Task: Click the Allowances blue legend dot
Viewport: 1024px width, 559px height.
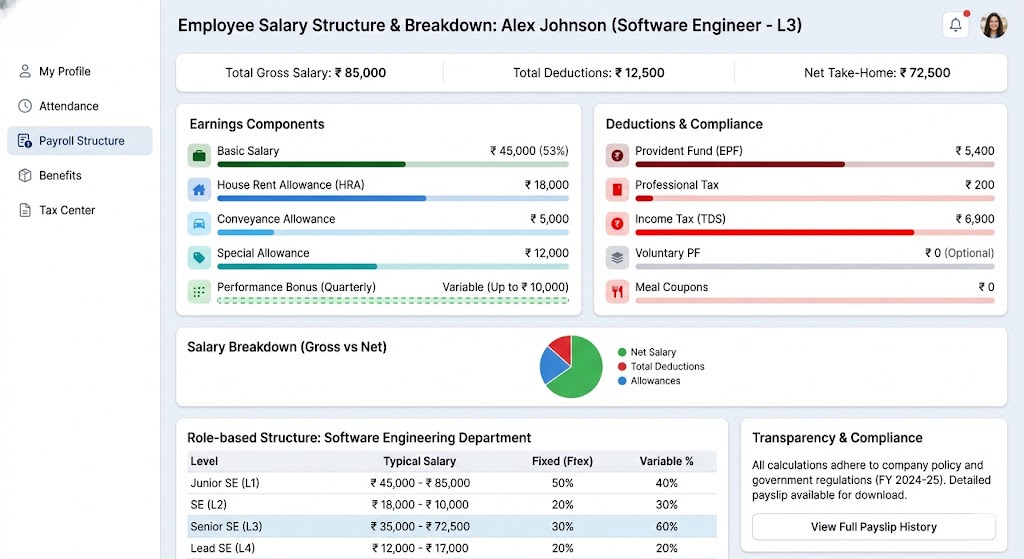Action: pyautogui.click(x=622, y=381)
